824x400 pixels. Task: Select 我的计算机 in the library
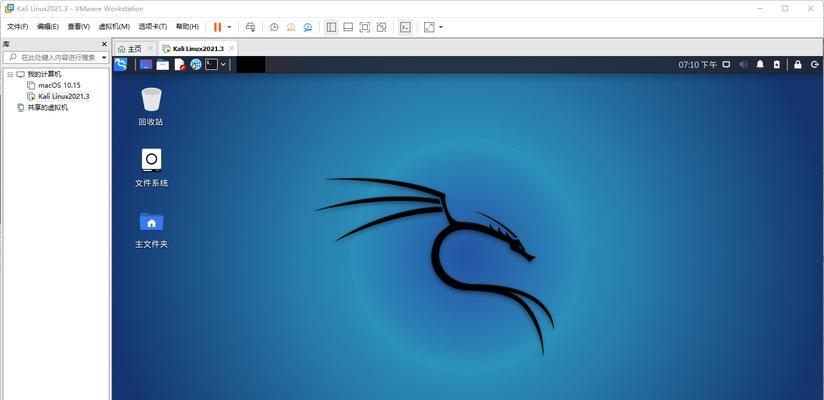(x=44, y=75)
